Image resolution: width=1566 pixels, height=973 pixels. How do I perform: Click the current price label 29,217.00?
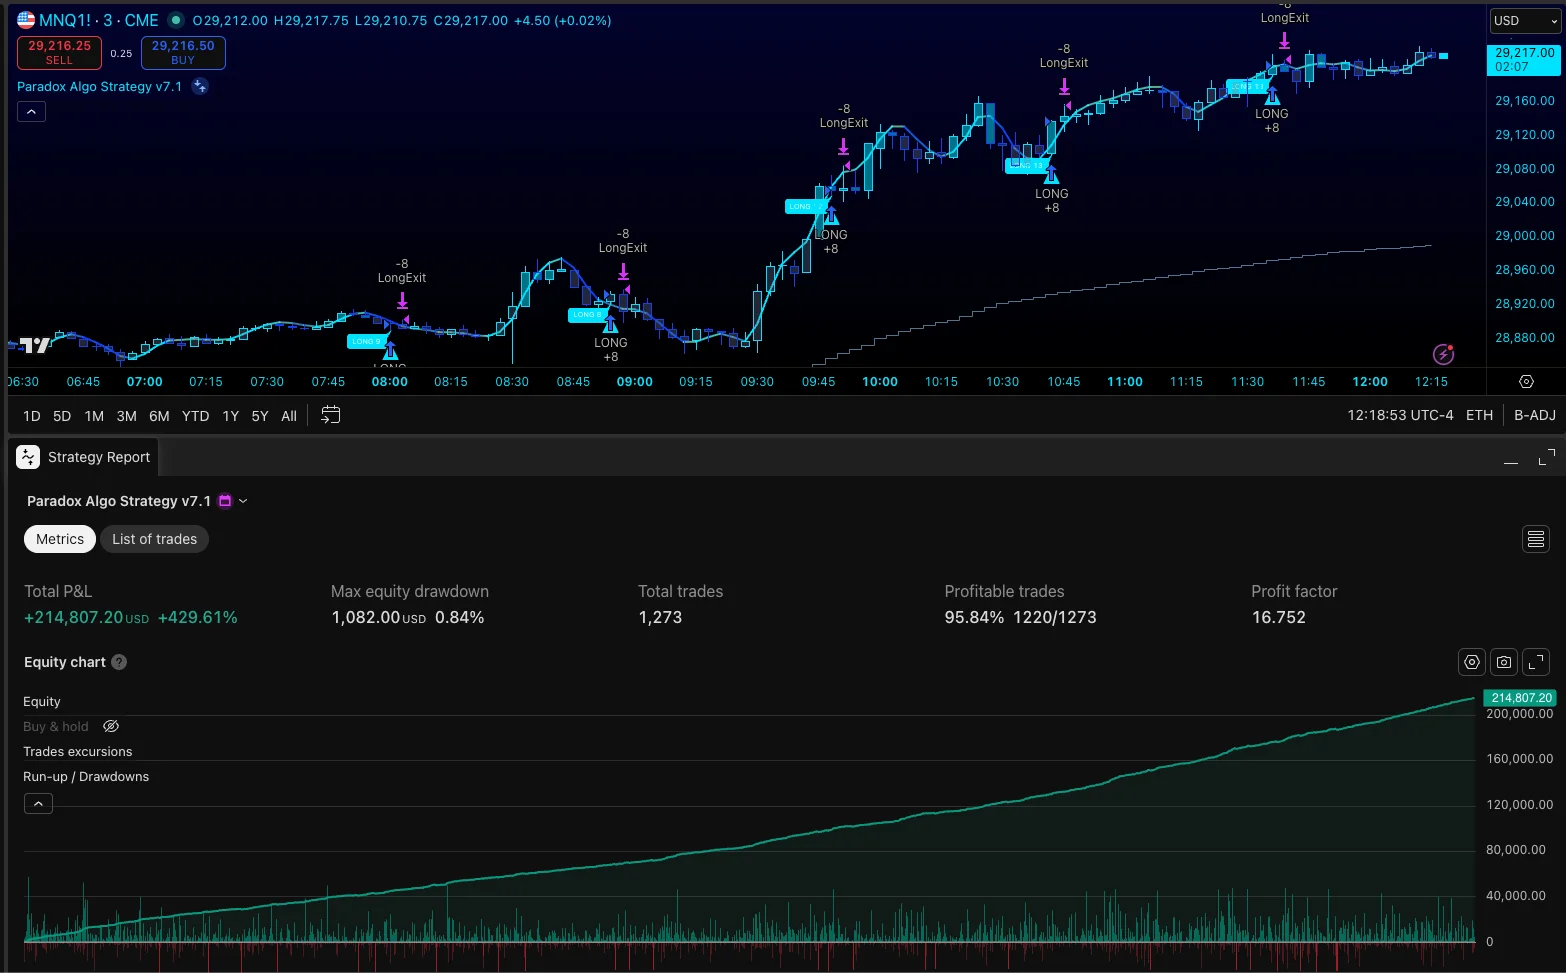point(1524,59)
